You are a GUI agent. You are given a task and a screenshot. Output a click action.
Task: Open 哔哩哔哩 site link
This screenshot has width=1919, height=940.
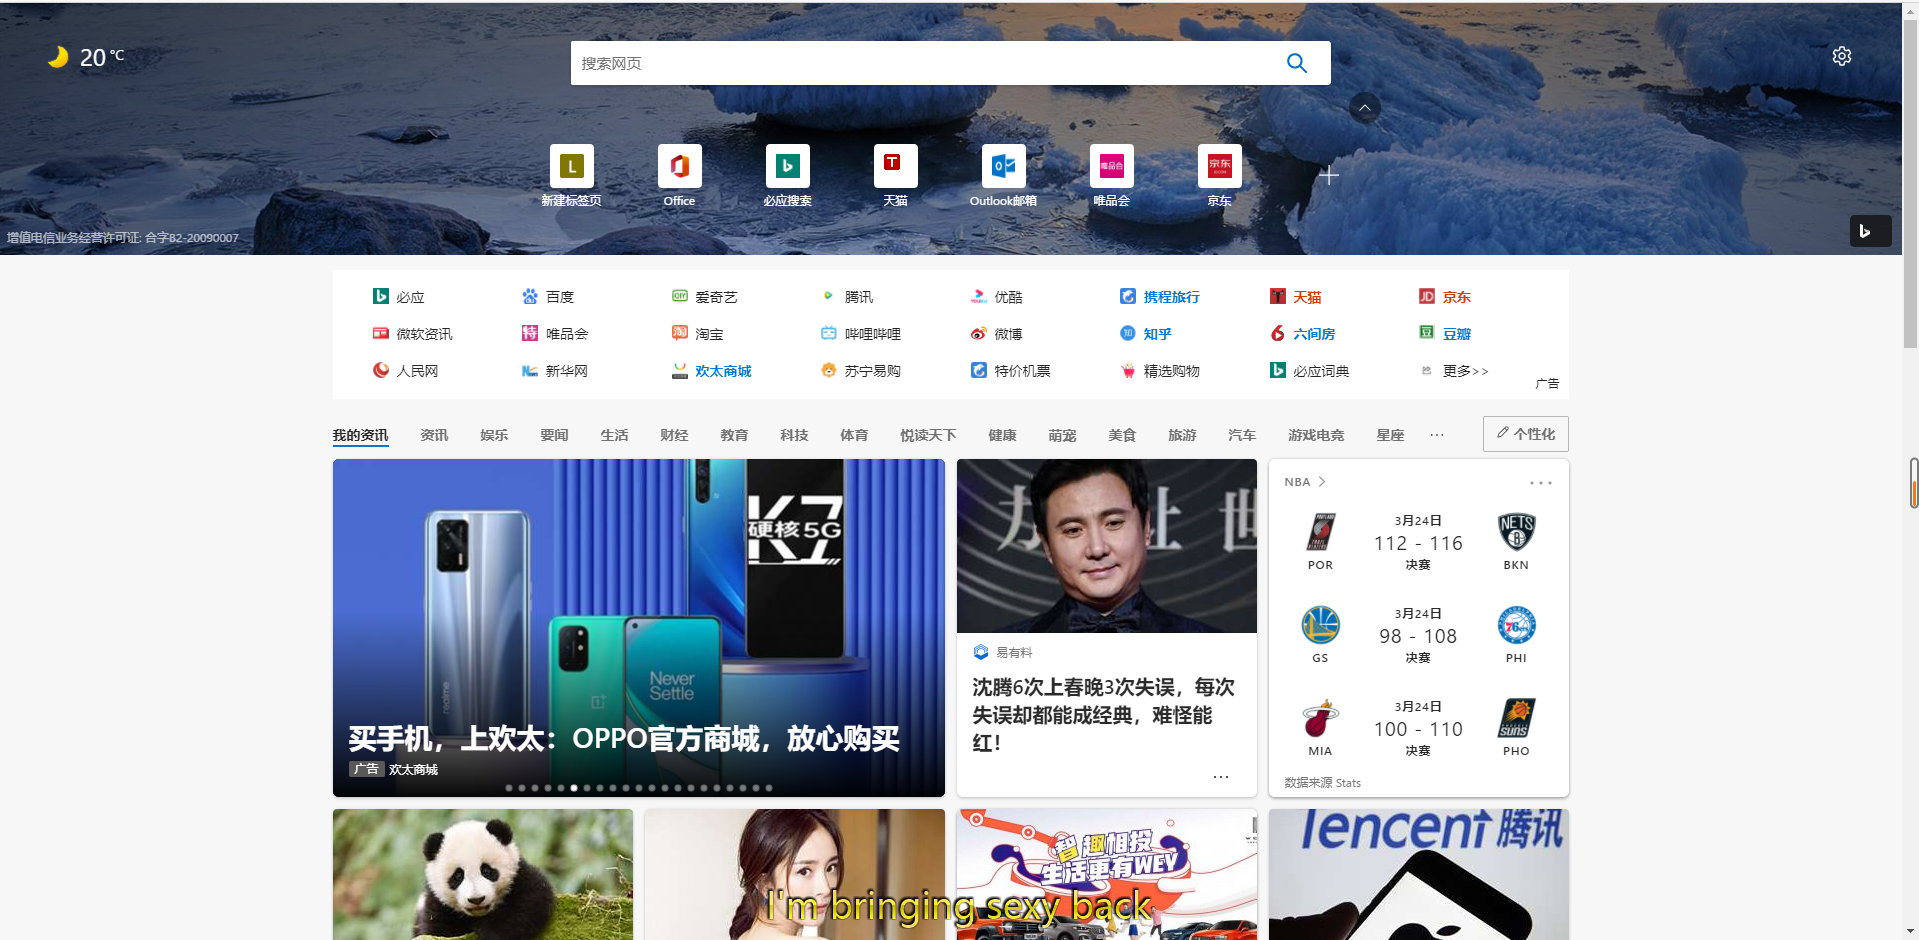[861, 334]
